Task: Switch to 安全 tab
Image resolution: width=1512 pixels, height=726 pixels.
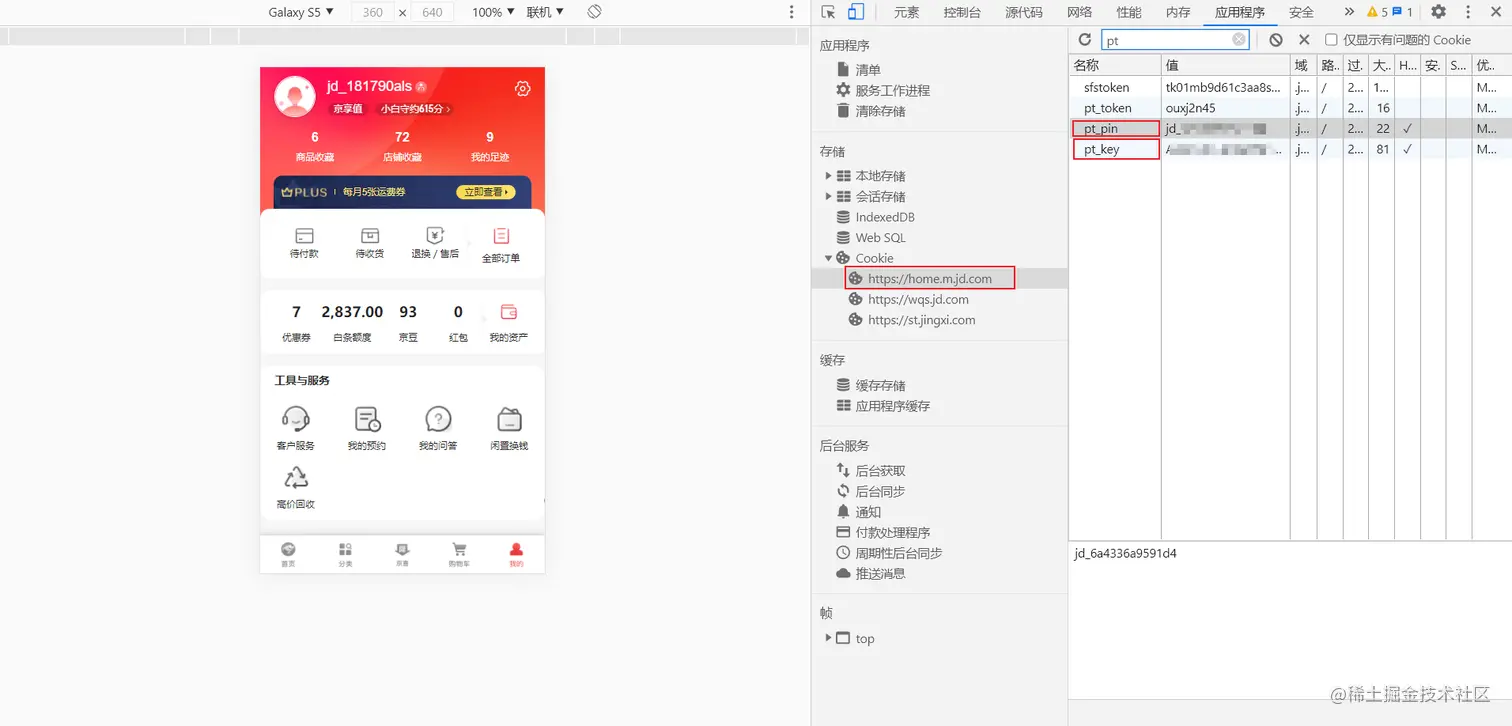Action: 1301,12
